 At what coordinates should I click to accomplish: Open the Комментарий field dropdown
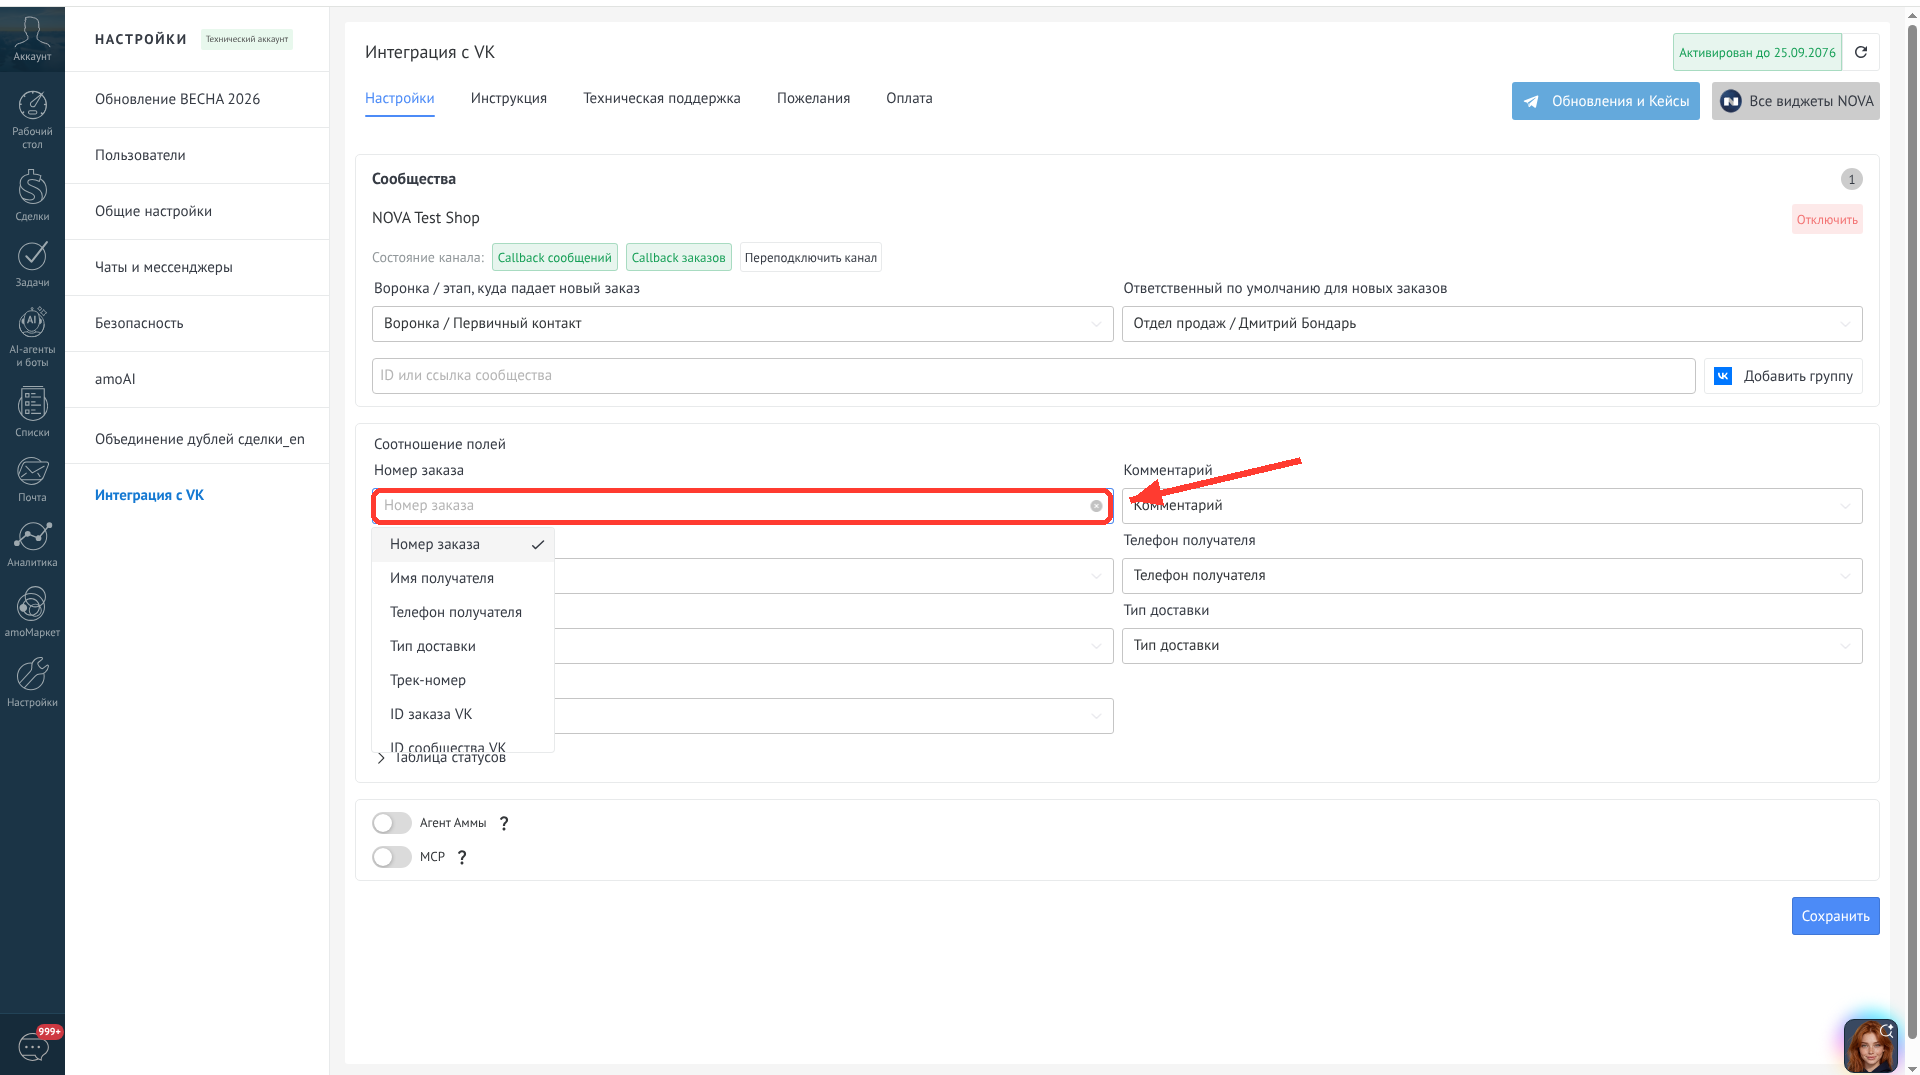coord(1492,506)
